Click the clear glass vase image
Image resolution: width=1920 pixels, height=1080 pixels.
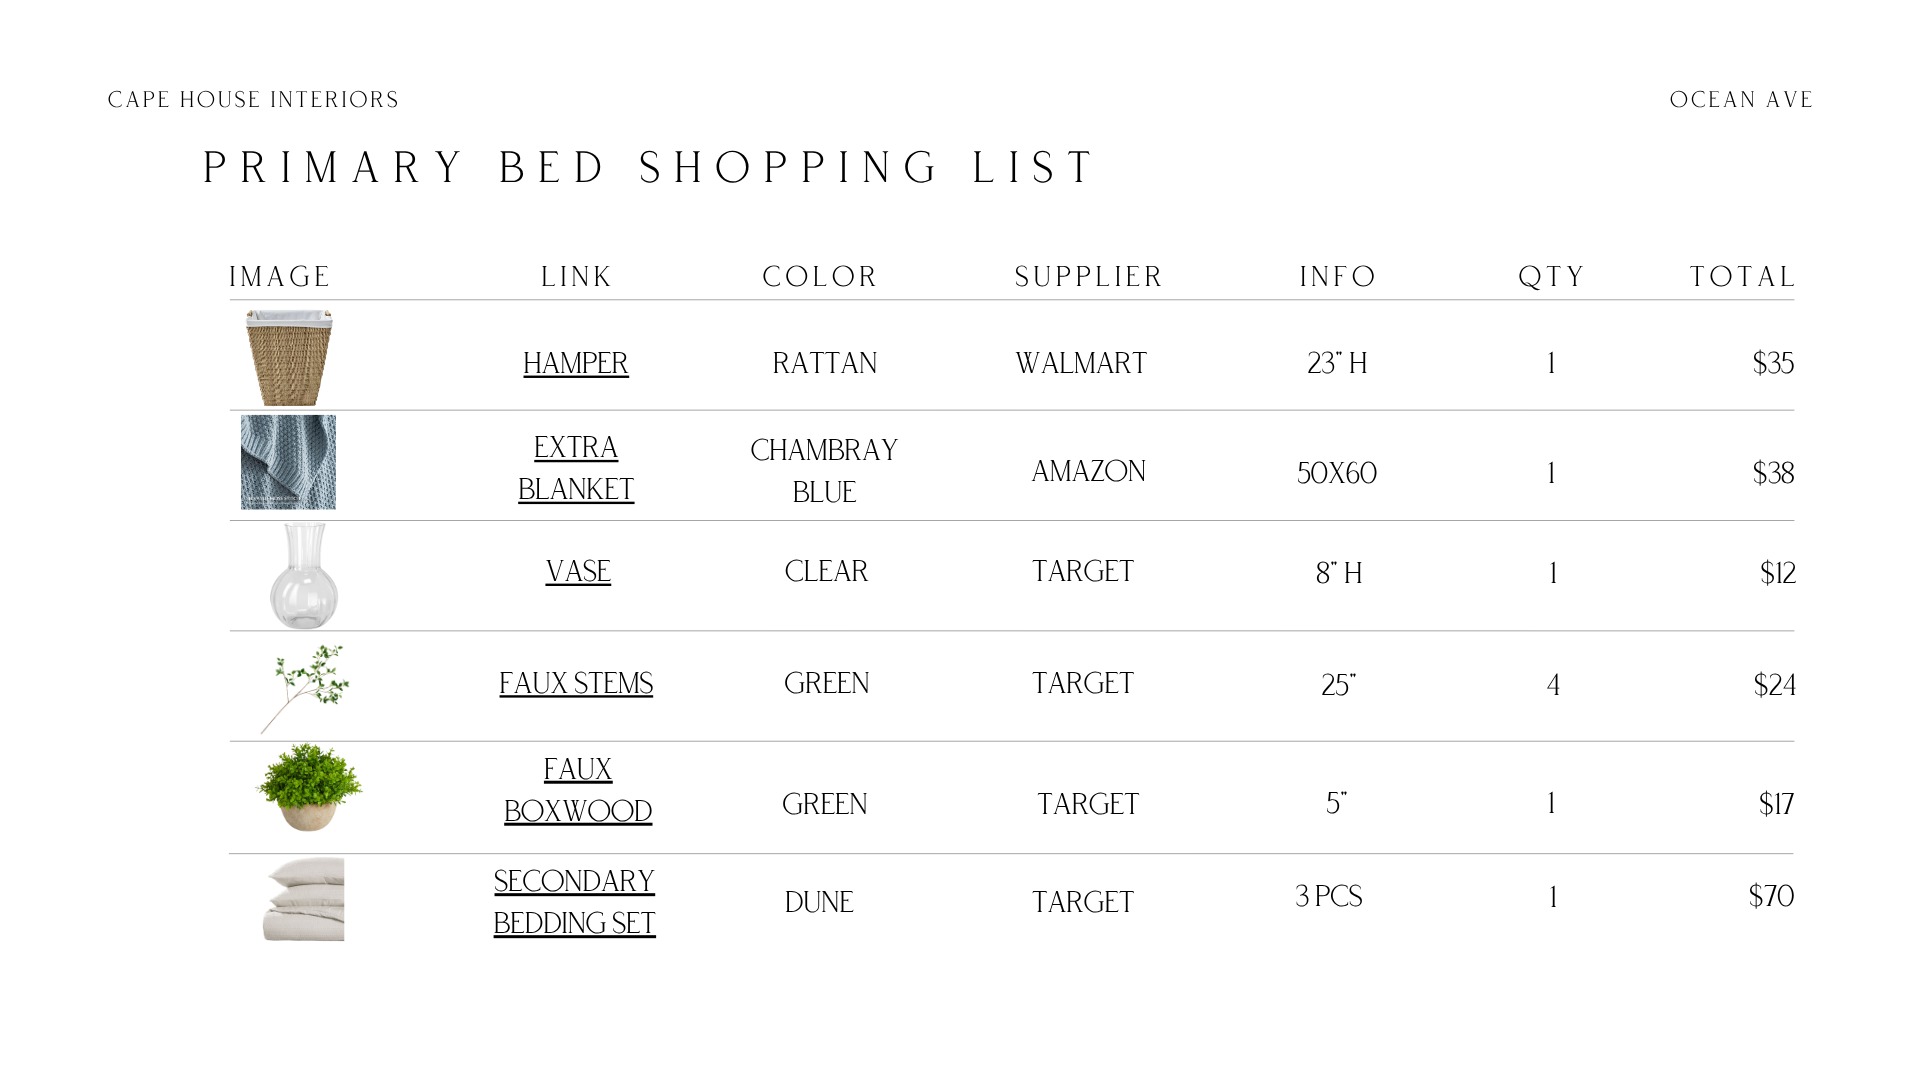(x=303, y=576)
